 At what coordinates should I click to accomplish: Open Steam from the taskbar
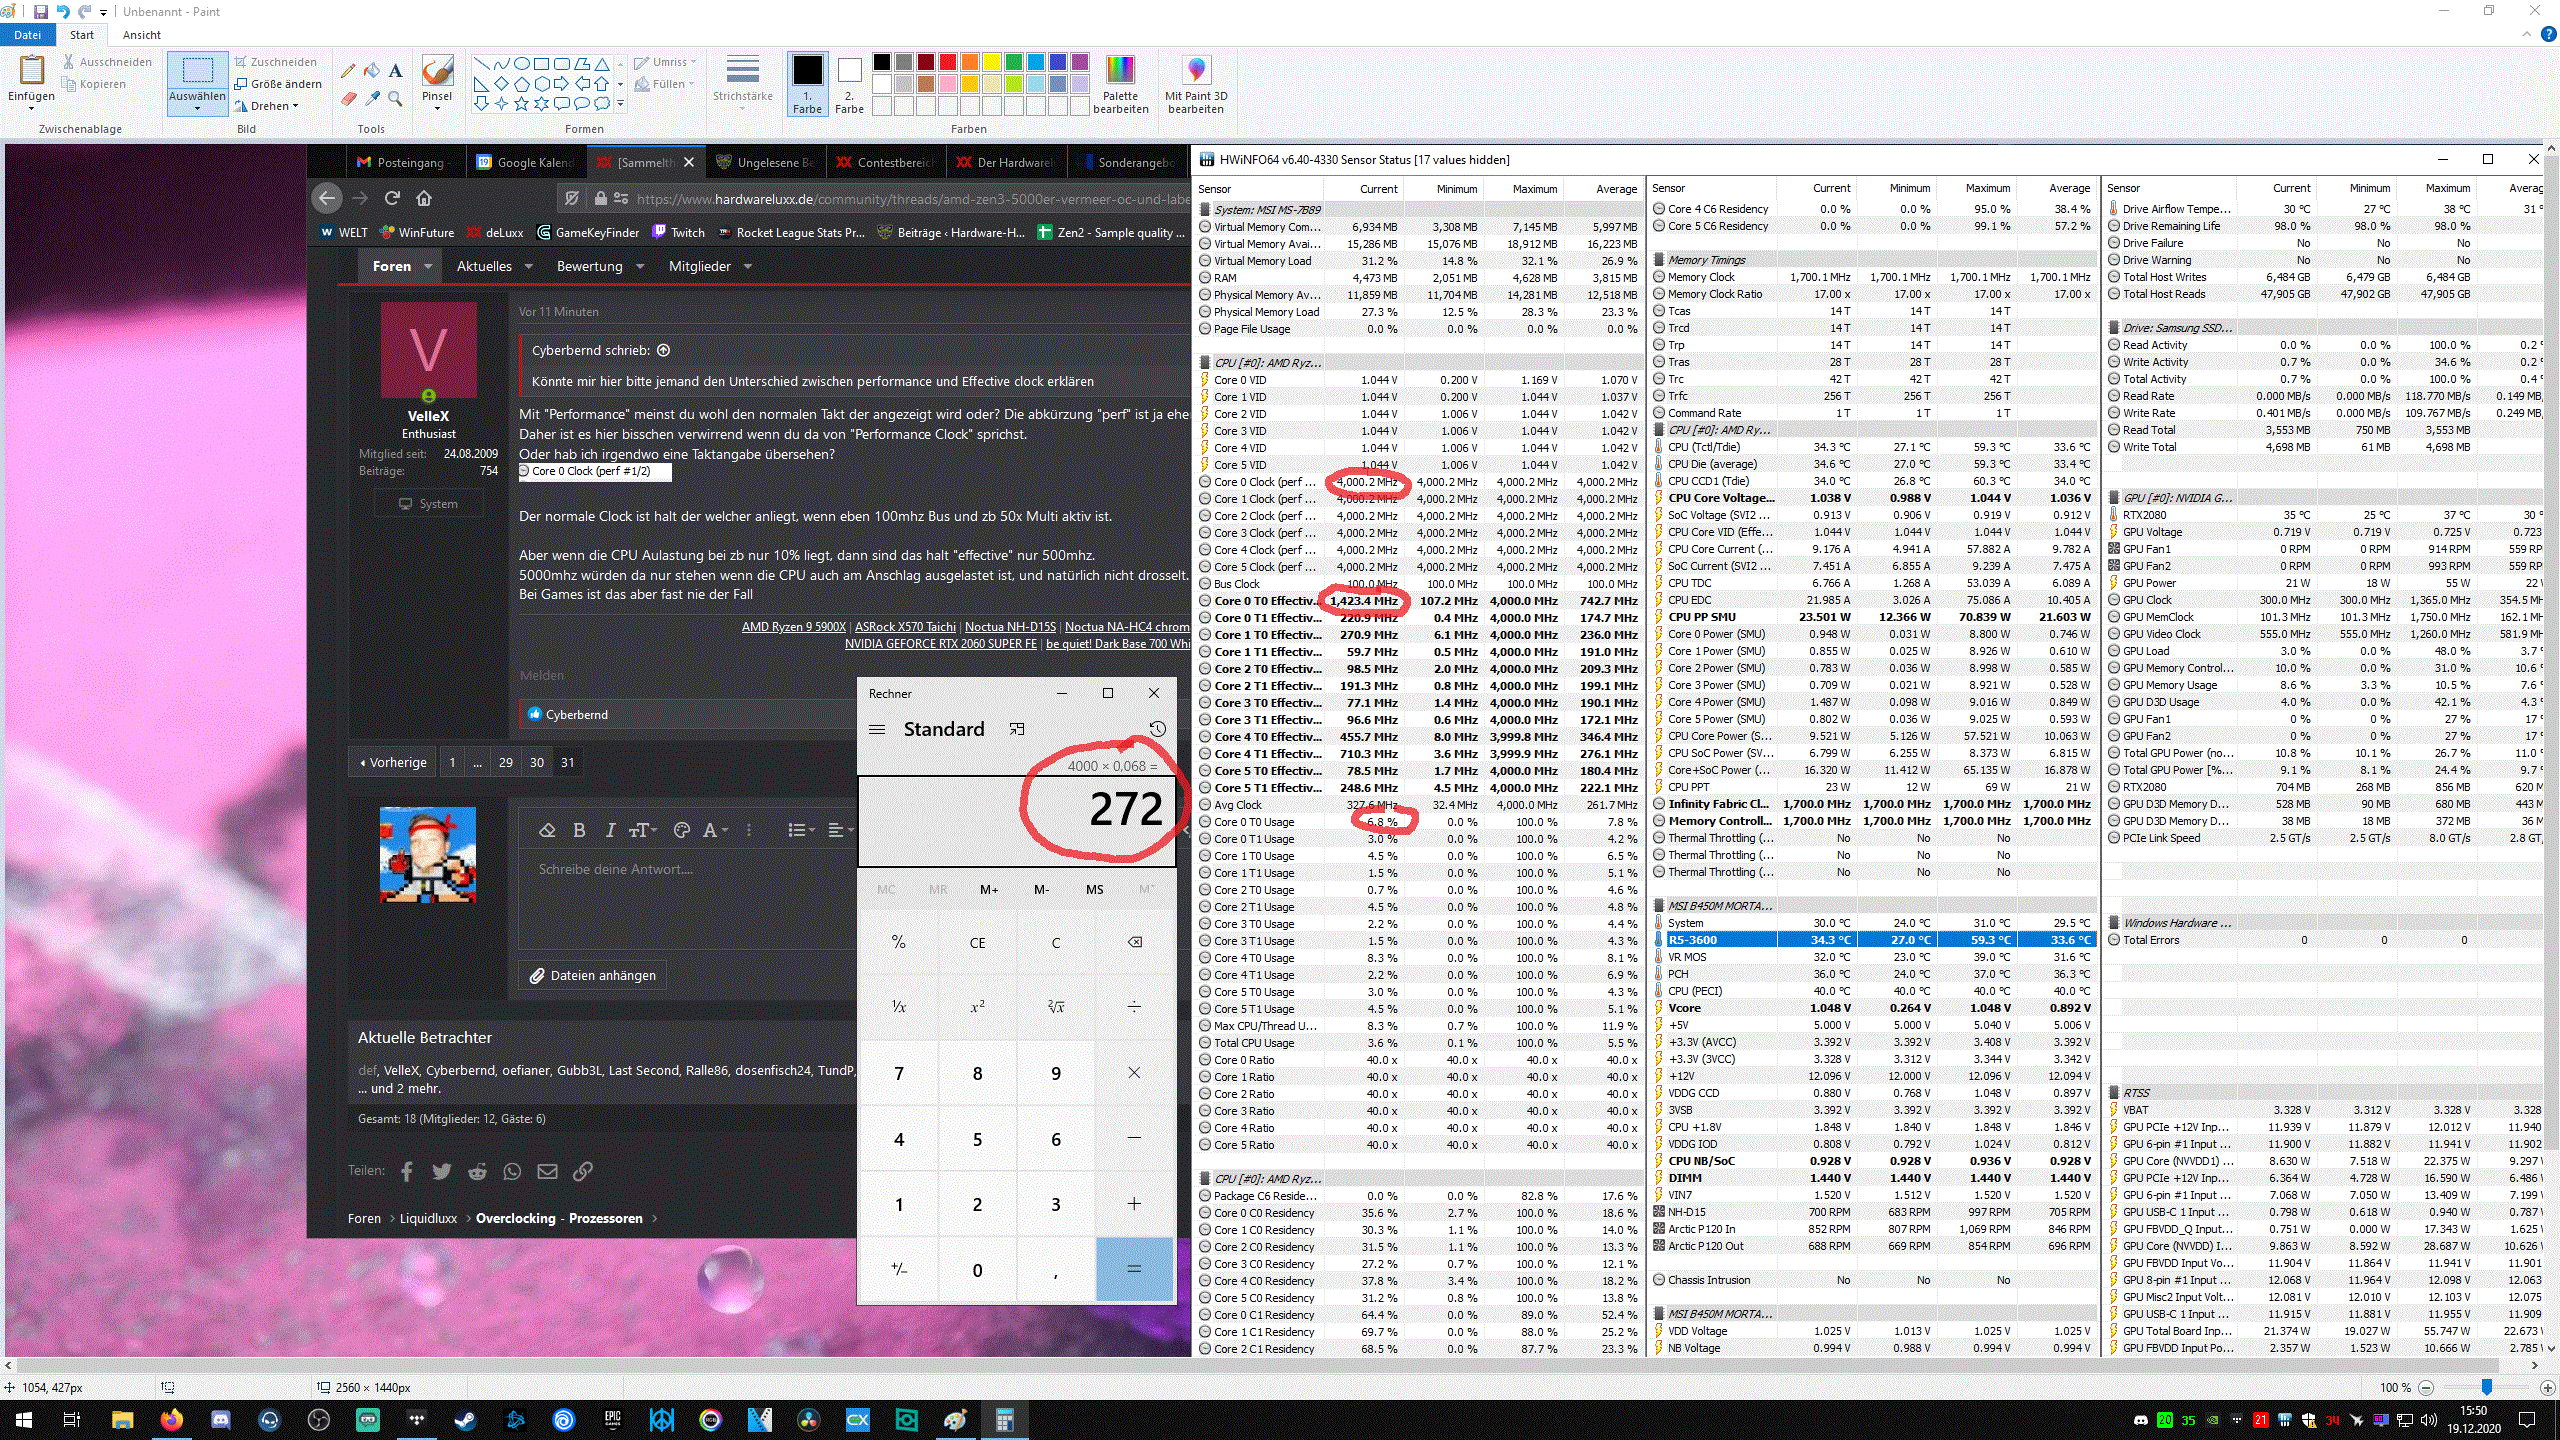[465, 1419]
